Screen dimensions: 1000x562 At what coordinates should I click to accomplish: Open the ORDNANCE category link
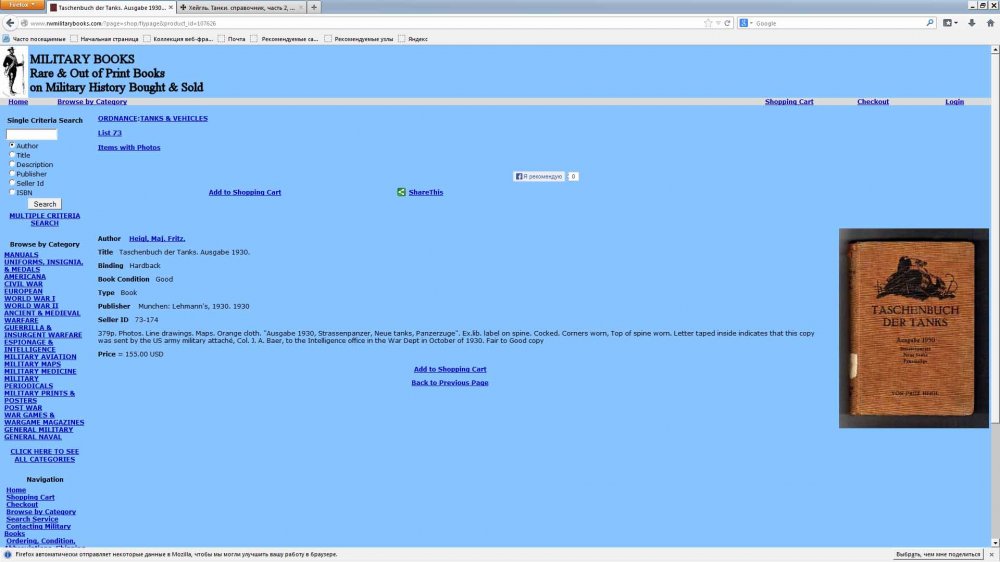[x=117, y=118]
